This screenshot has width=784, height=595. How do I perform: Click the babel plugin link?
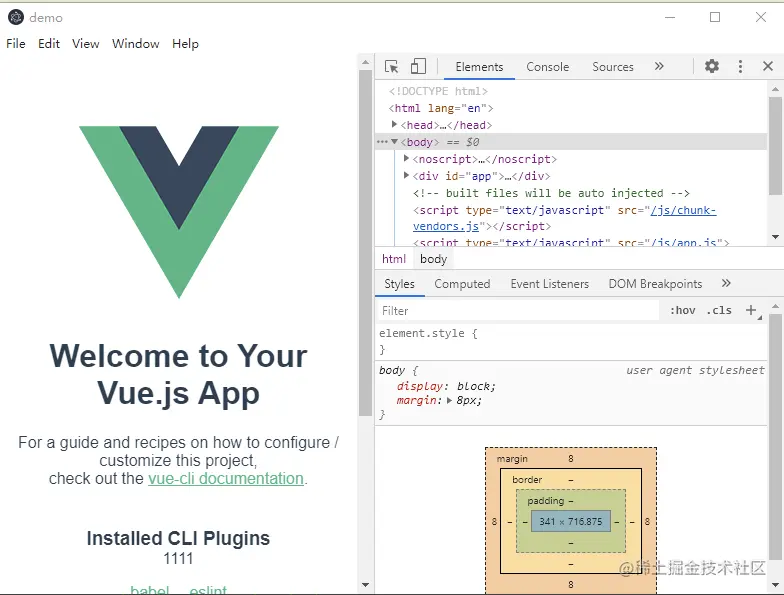click(150, 590)
